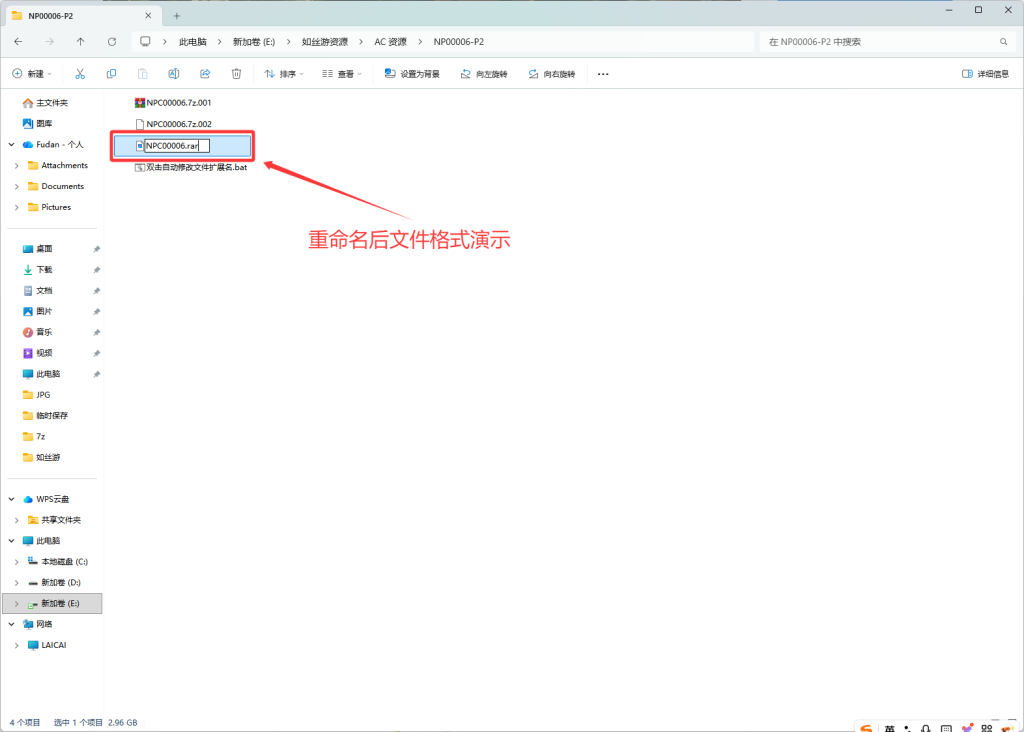Go up one folder level
This screenshot has width=1024, height=732.
[80, 42]
